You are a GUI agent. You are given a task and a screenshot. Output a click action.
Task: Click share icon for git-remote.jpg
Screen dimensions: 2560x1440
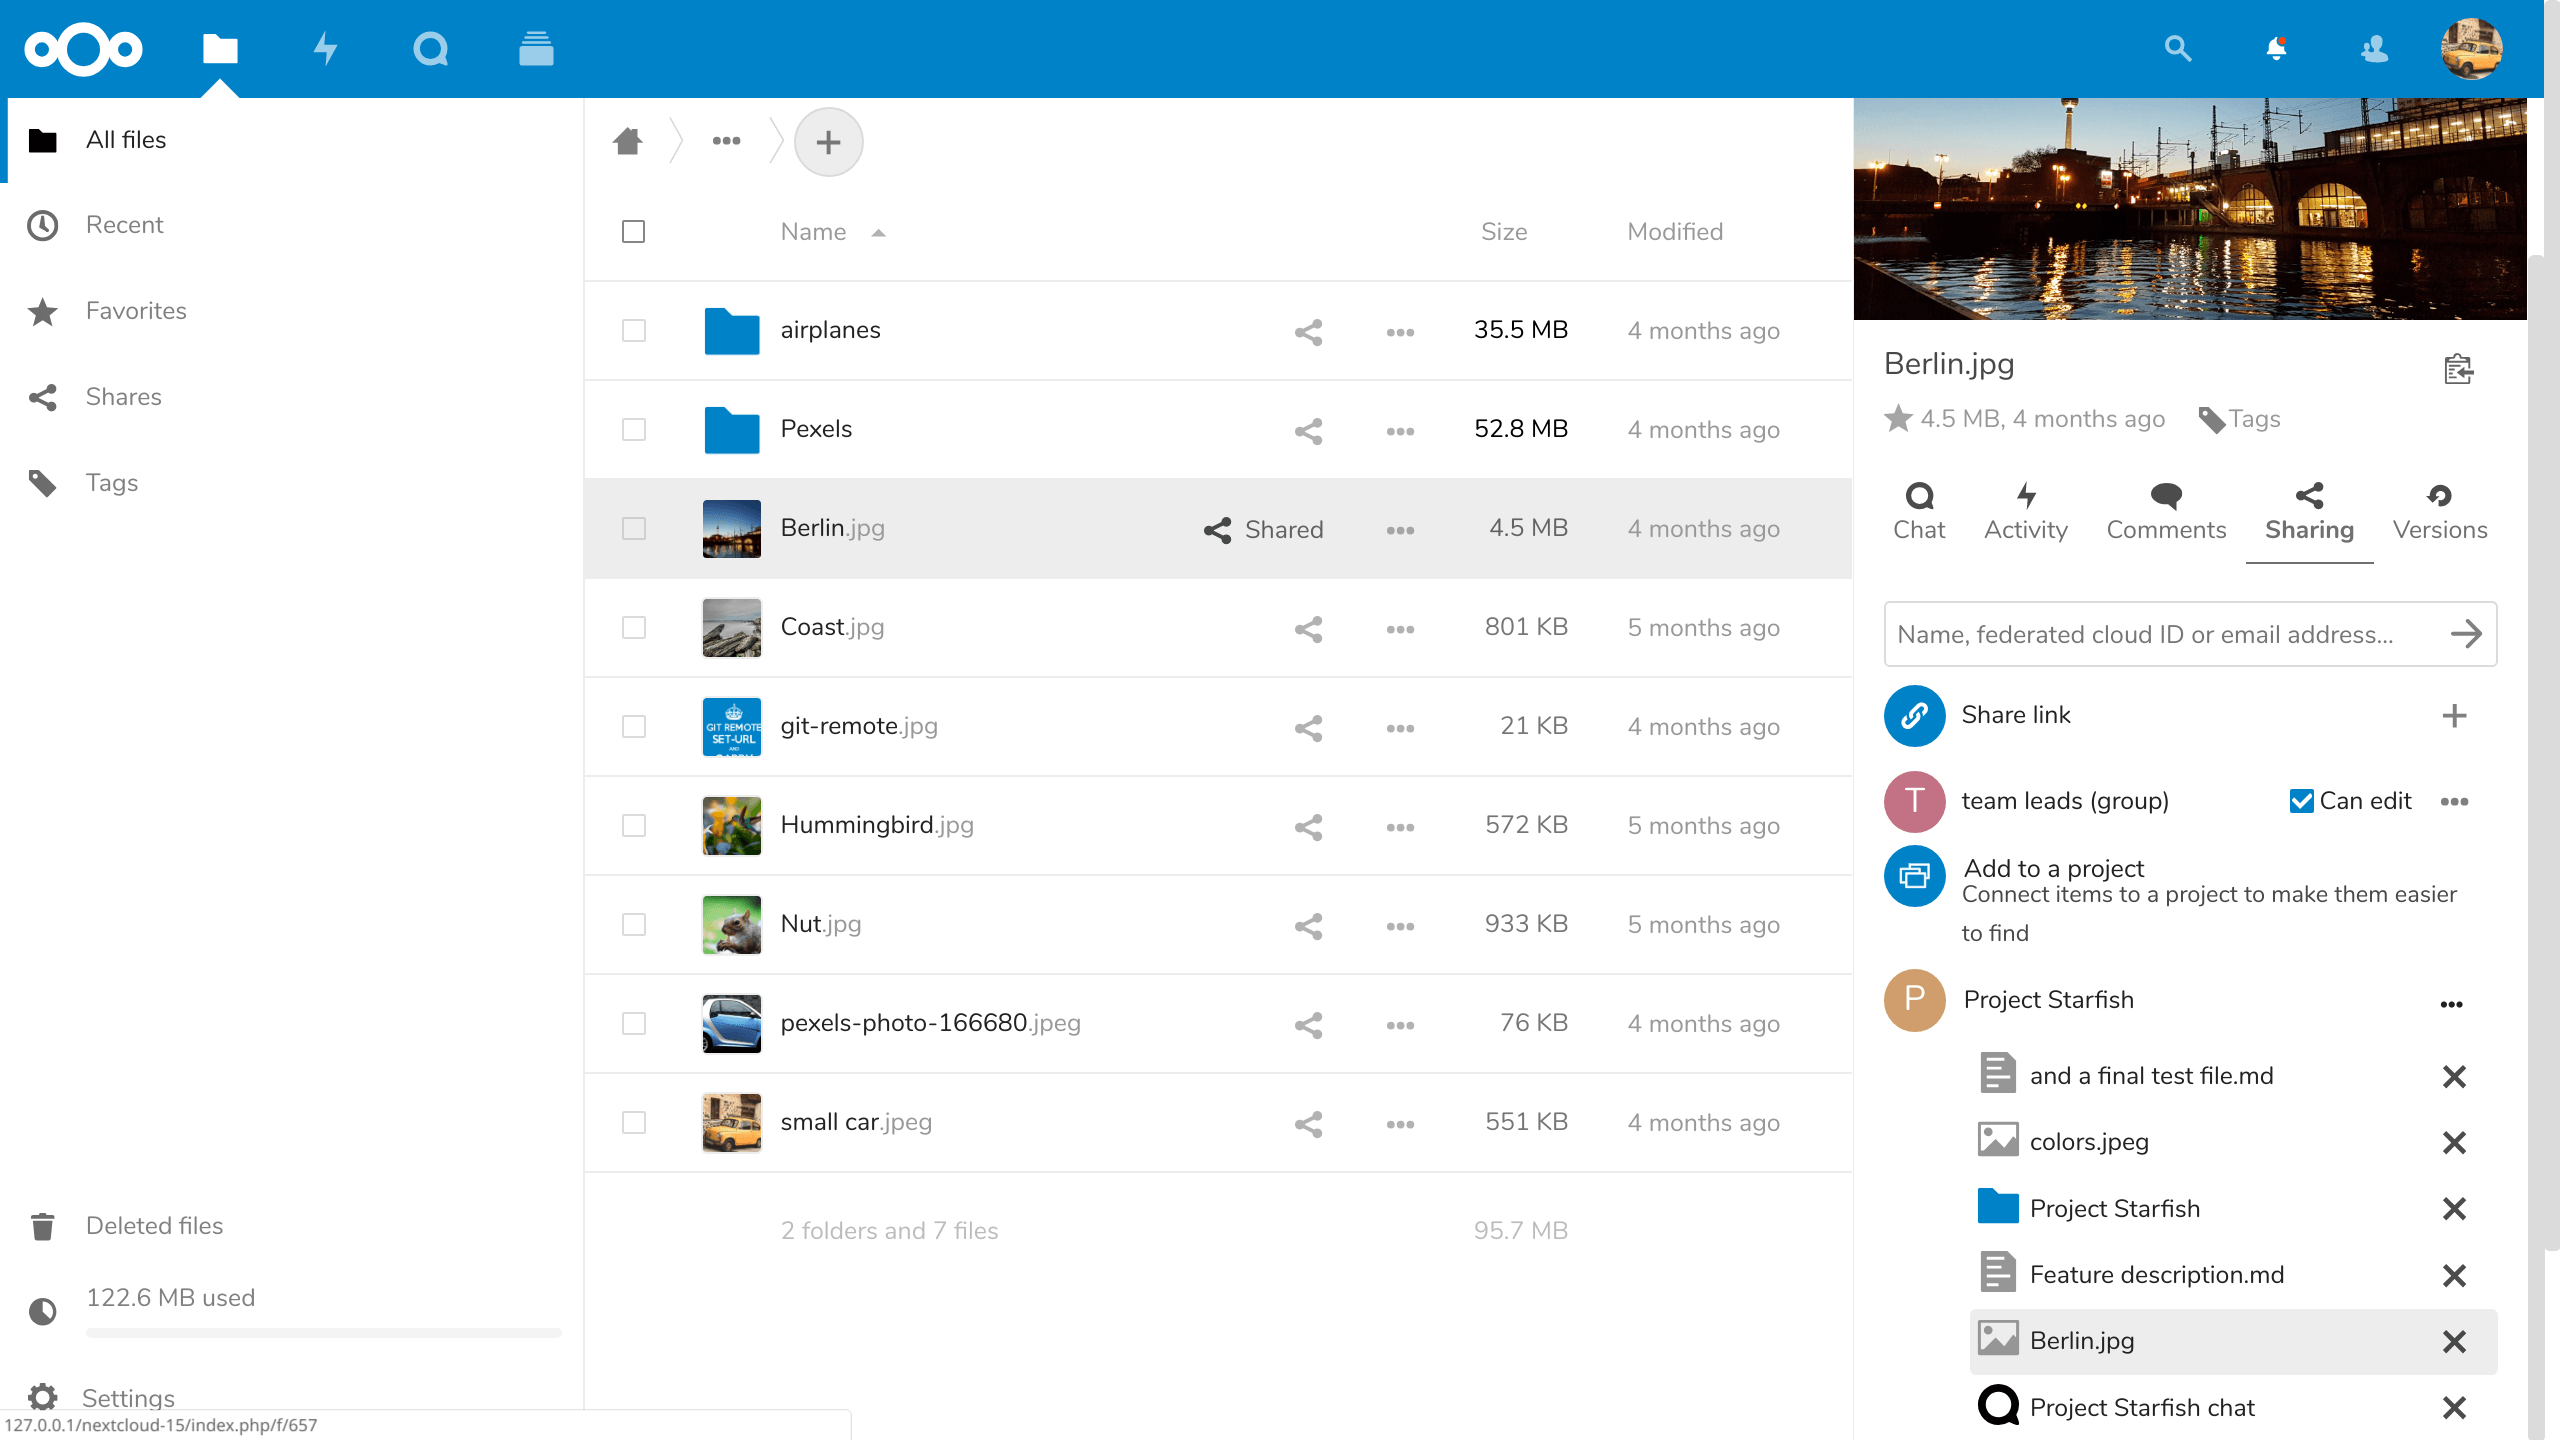(1308, 728)
